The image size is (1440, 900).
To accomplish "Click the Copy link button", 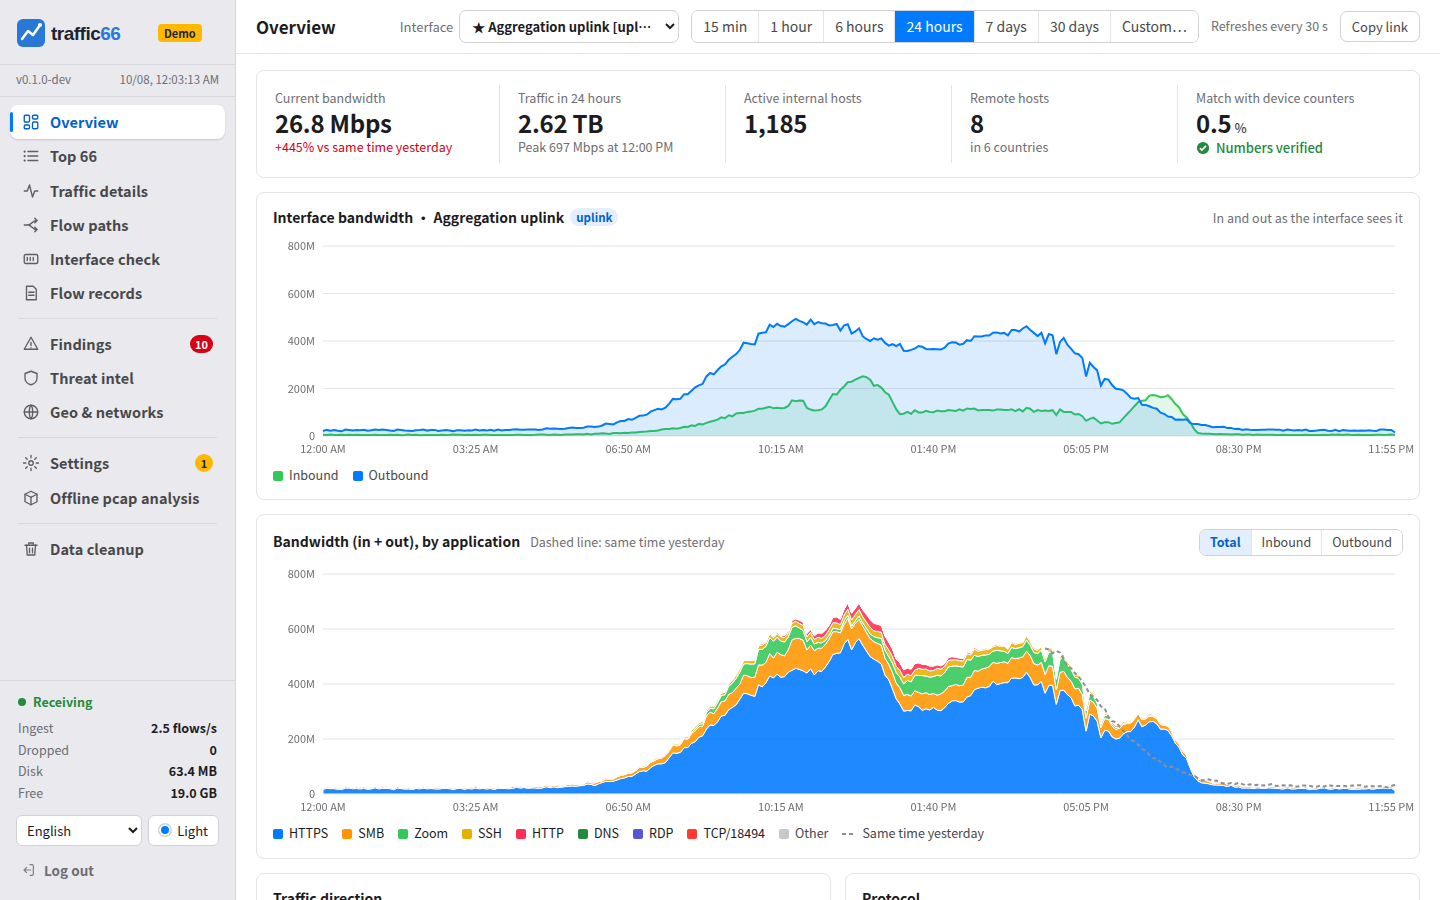I will click(x=1380, y=27).
